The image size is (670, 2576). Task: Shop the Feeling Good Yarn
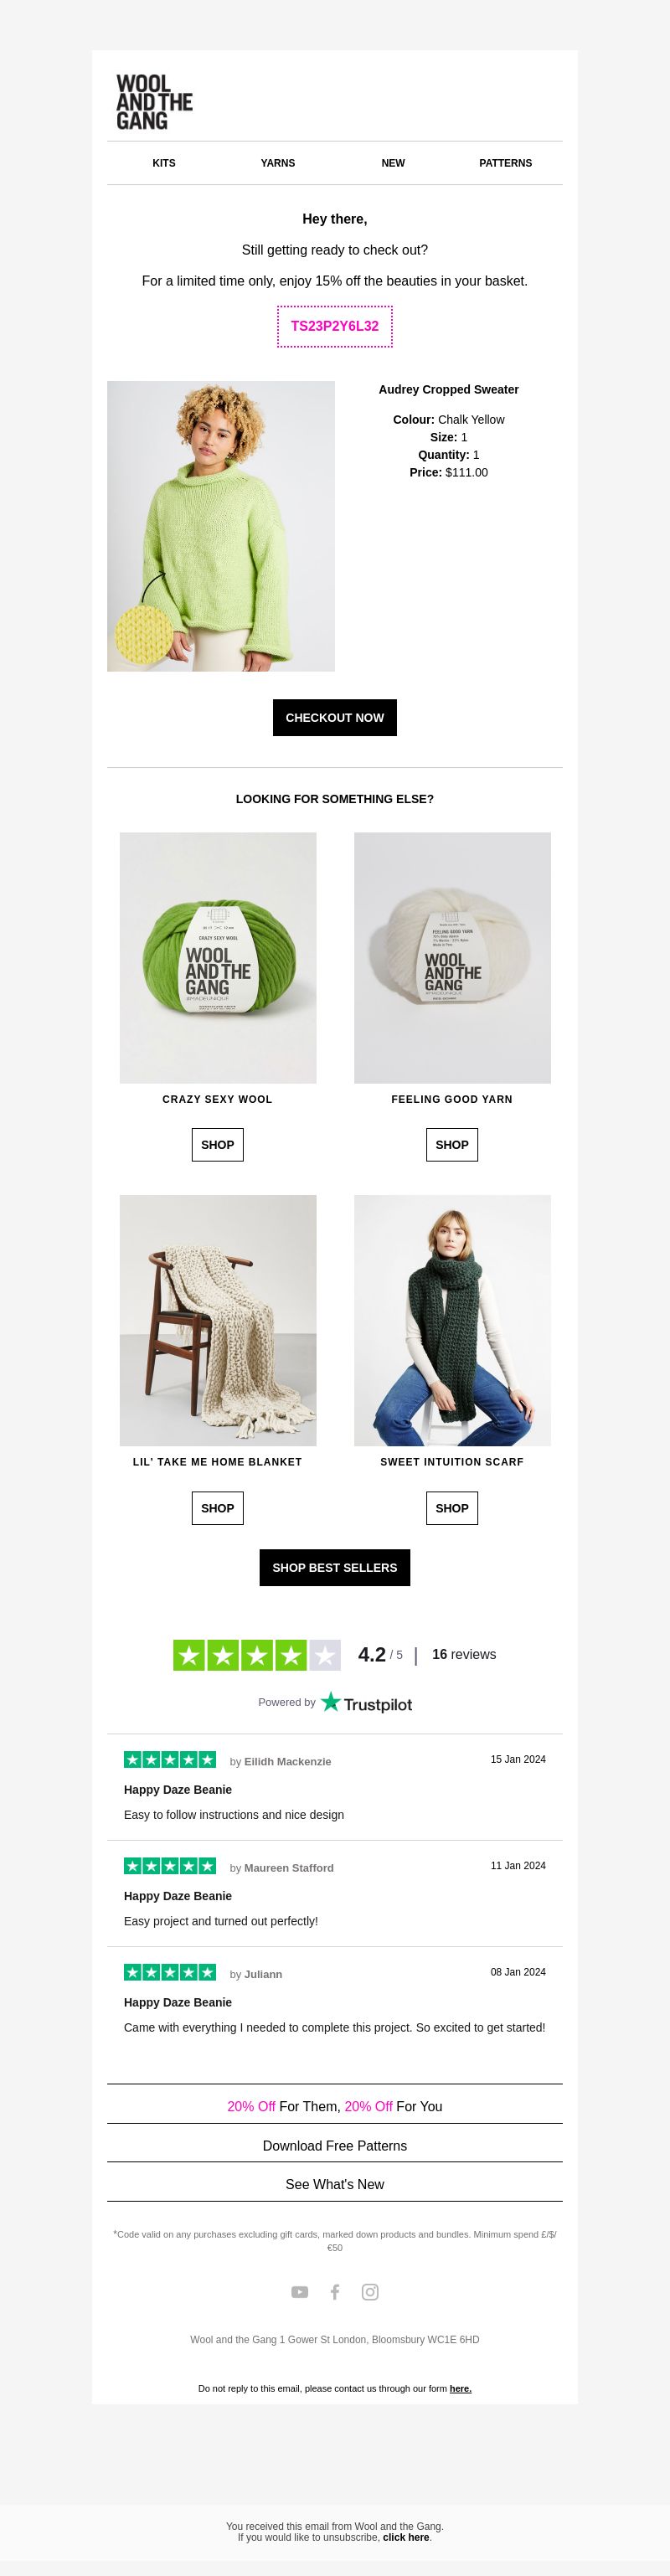coord(452,1145)
